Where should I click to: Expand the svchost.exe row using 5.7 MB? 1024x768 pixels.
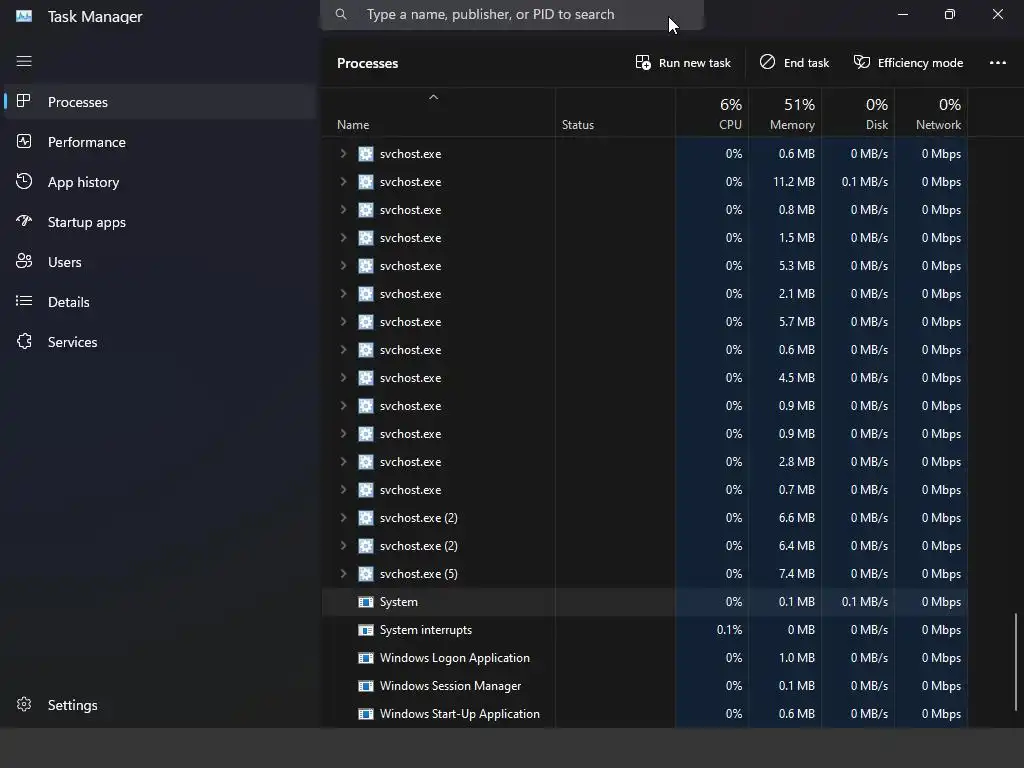click(343, 321)
